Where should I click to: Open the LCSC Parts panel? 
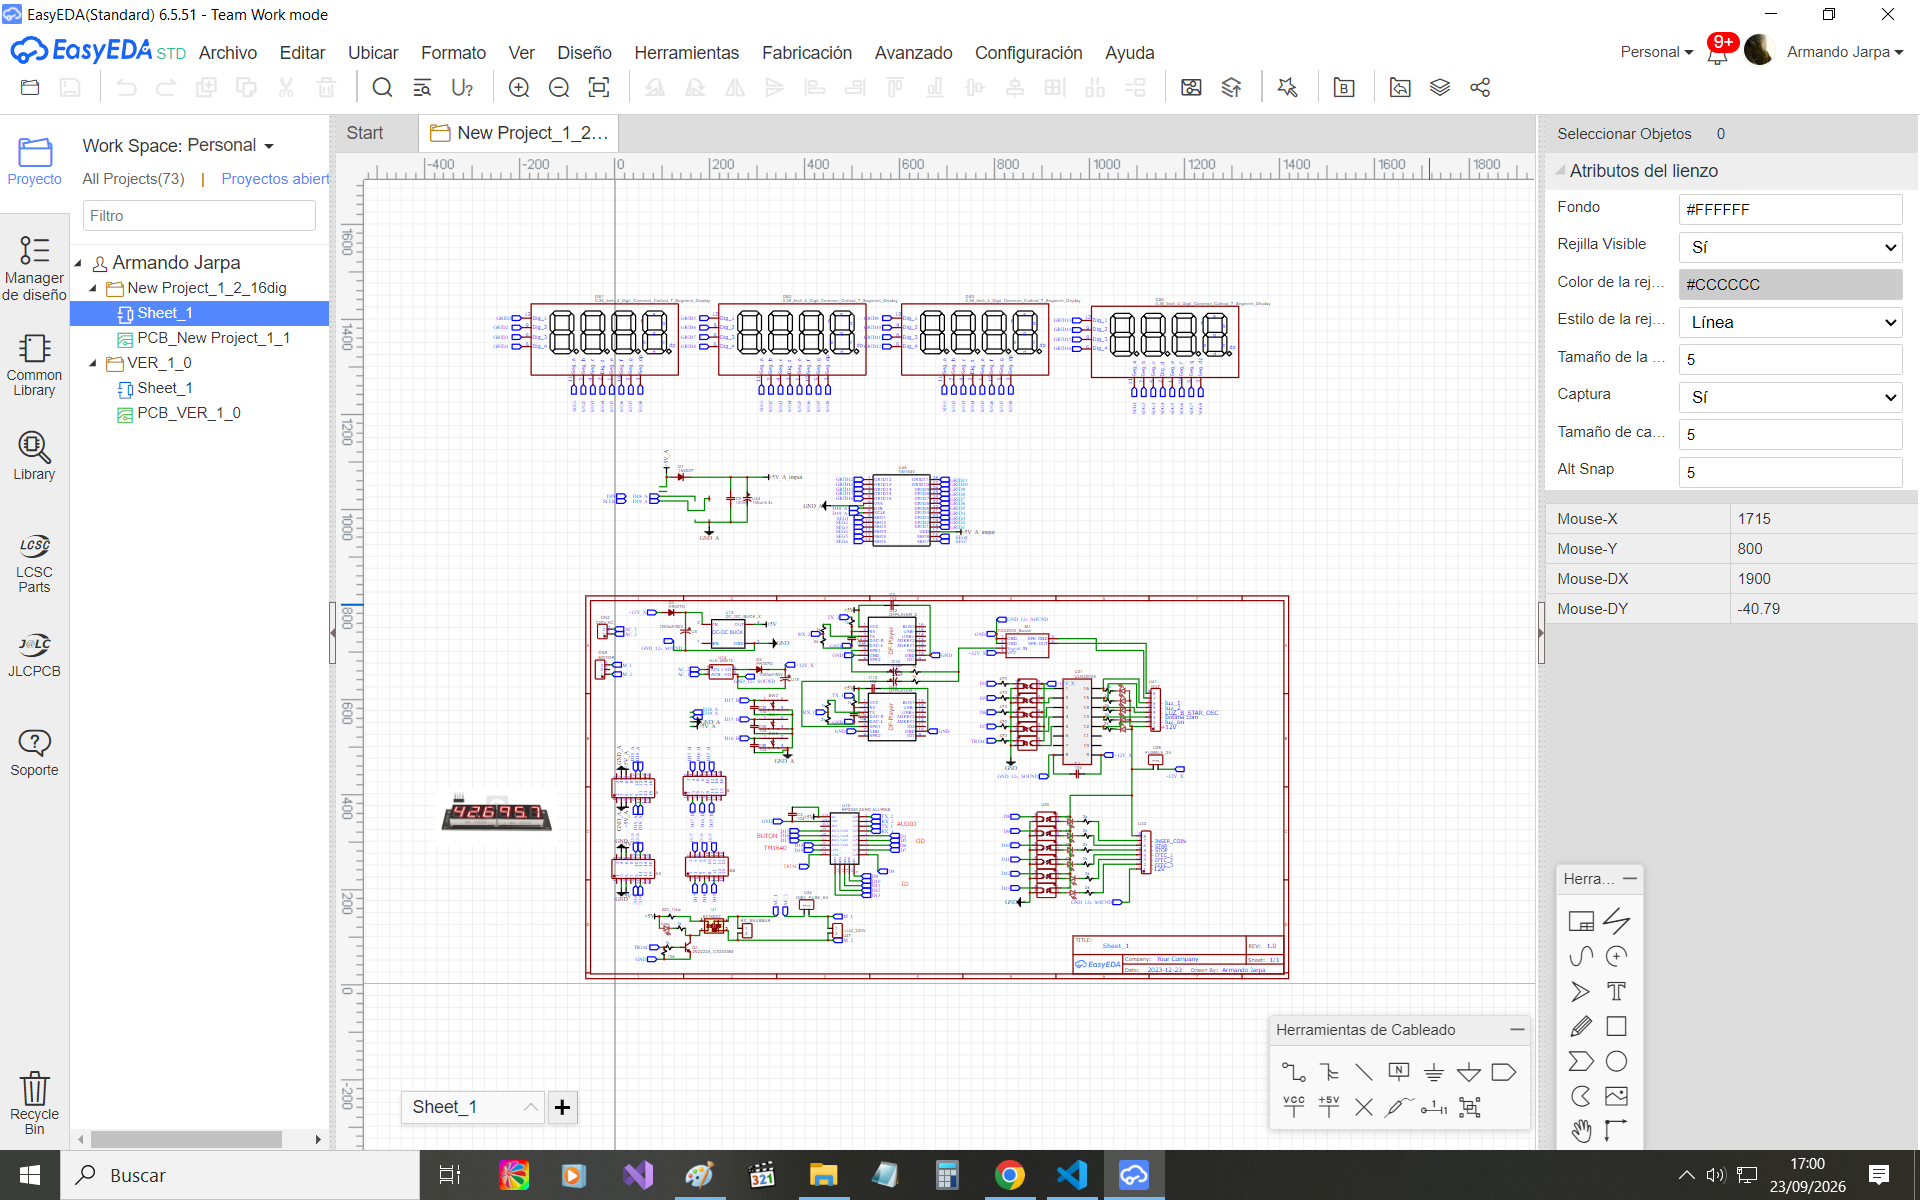(x=34, y=564)
